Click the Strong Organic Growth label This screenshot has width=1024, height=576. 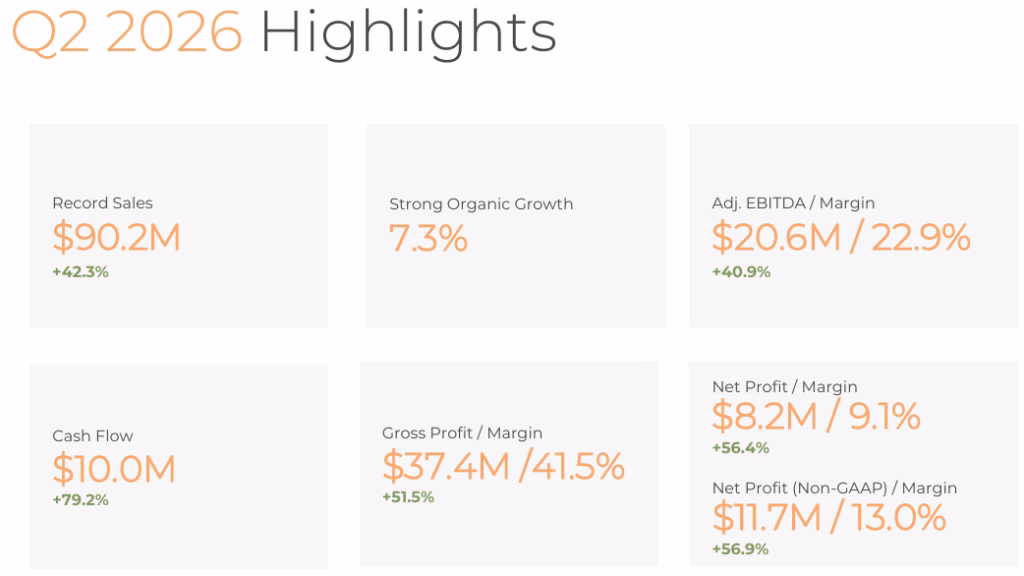481,204
